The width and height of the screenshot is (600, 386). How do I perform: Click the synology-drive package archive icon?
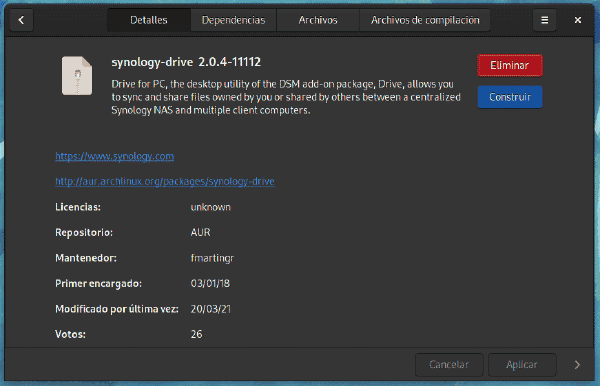click(x=77, y=76)
